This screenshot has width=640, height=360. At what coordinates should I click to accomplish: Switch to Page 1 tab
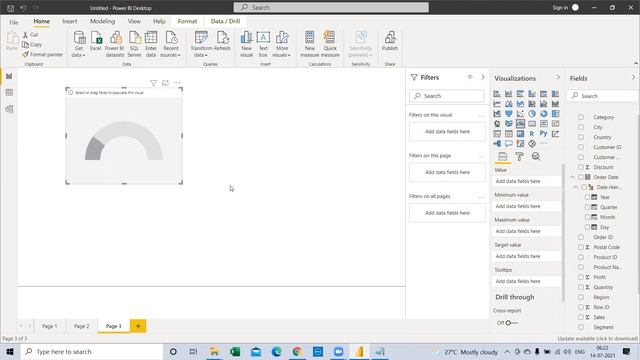[50, 326]
